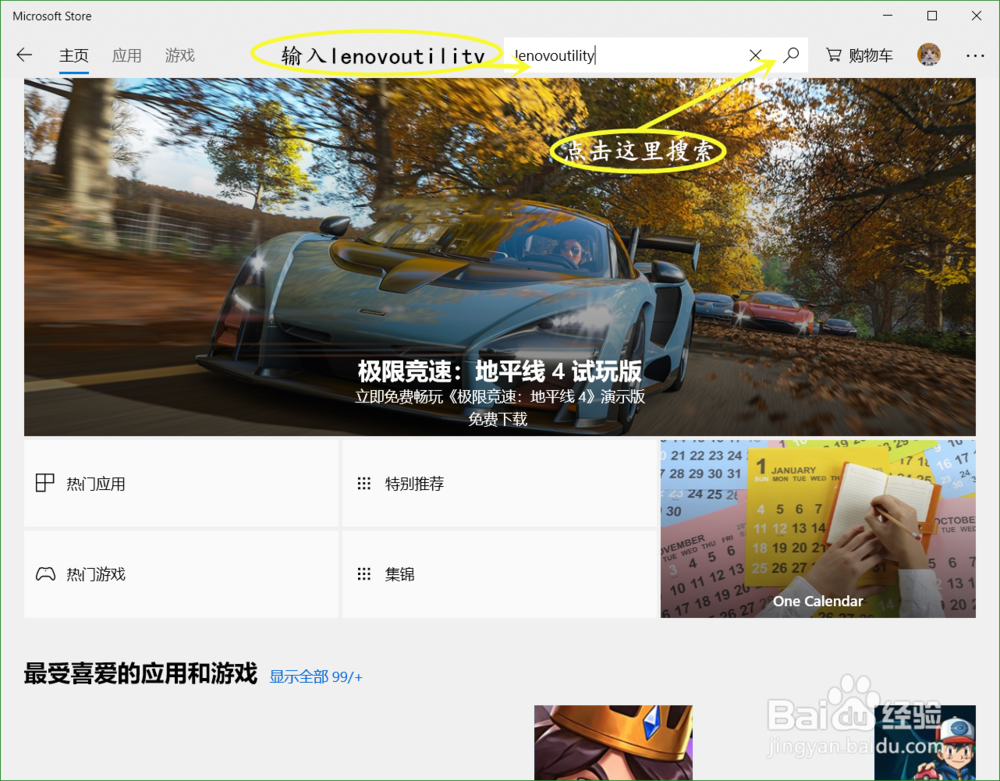Select the 热门应用 grid icon
Image resolution: width=1000 pixels, height=781 pixels.
(x=45, y=482)
